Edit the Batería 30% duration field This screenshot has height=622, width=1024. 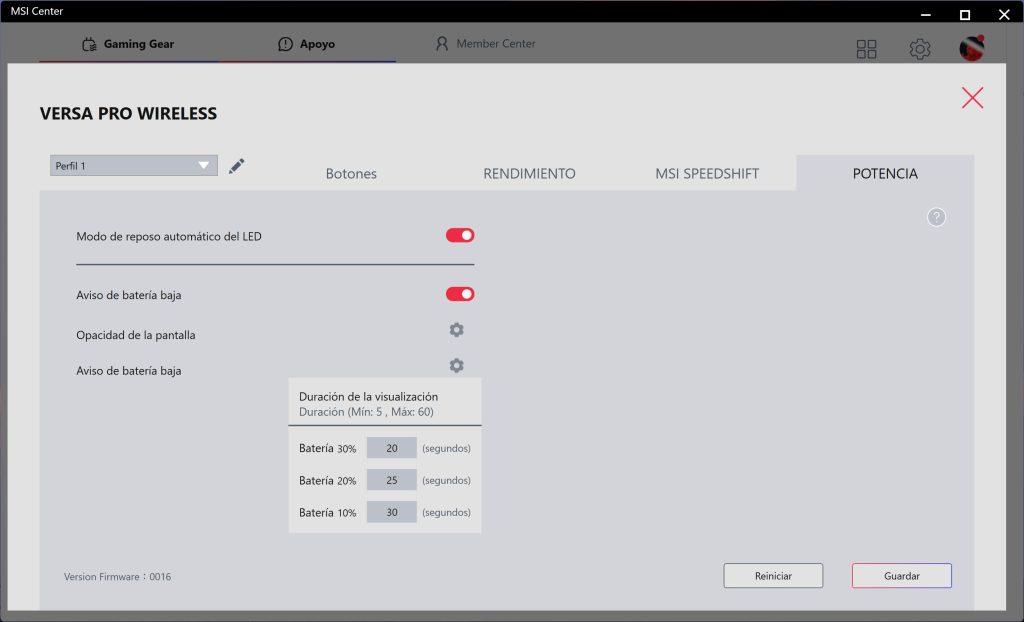click(x=392, y=448)
